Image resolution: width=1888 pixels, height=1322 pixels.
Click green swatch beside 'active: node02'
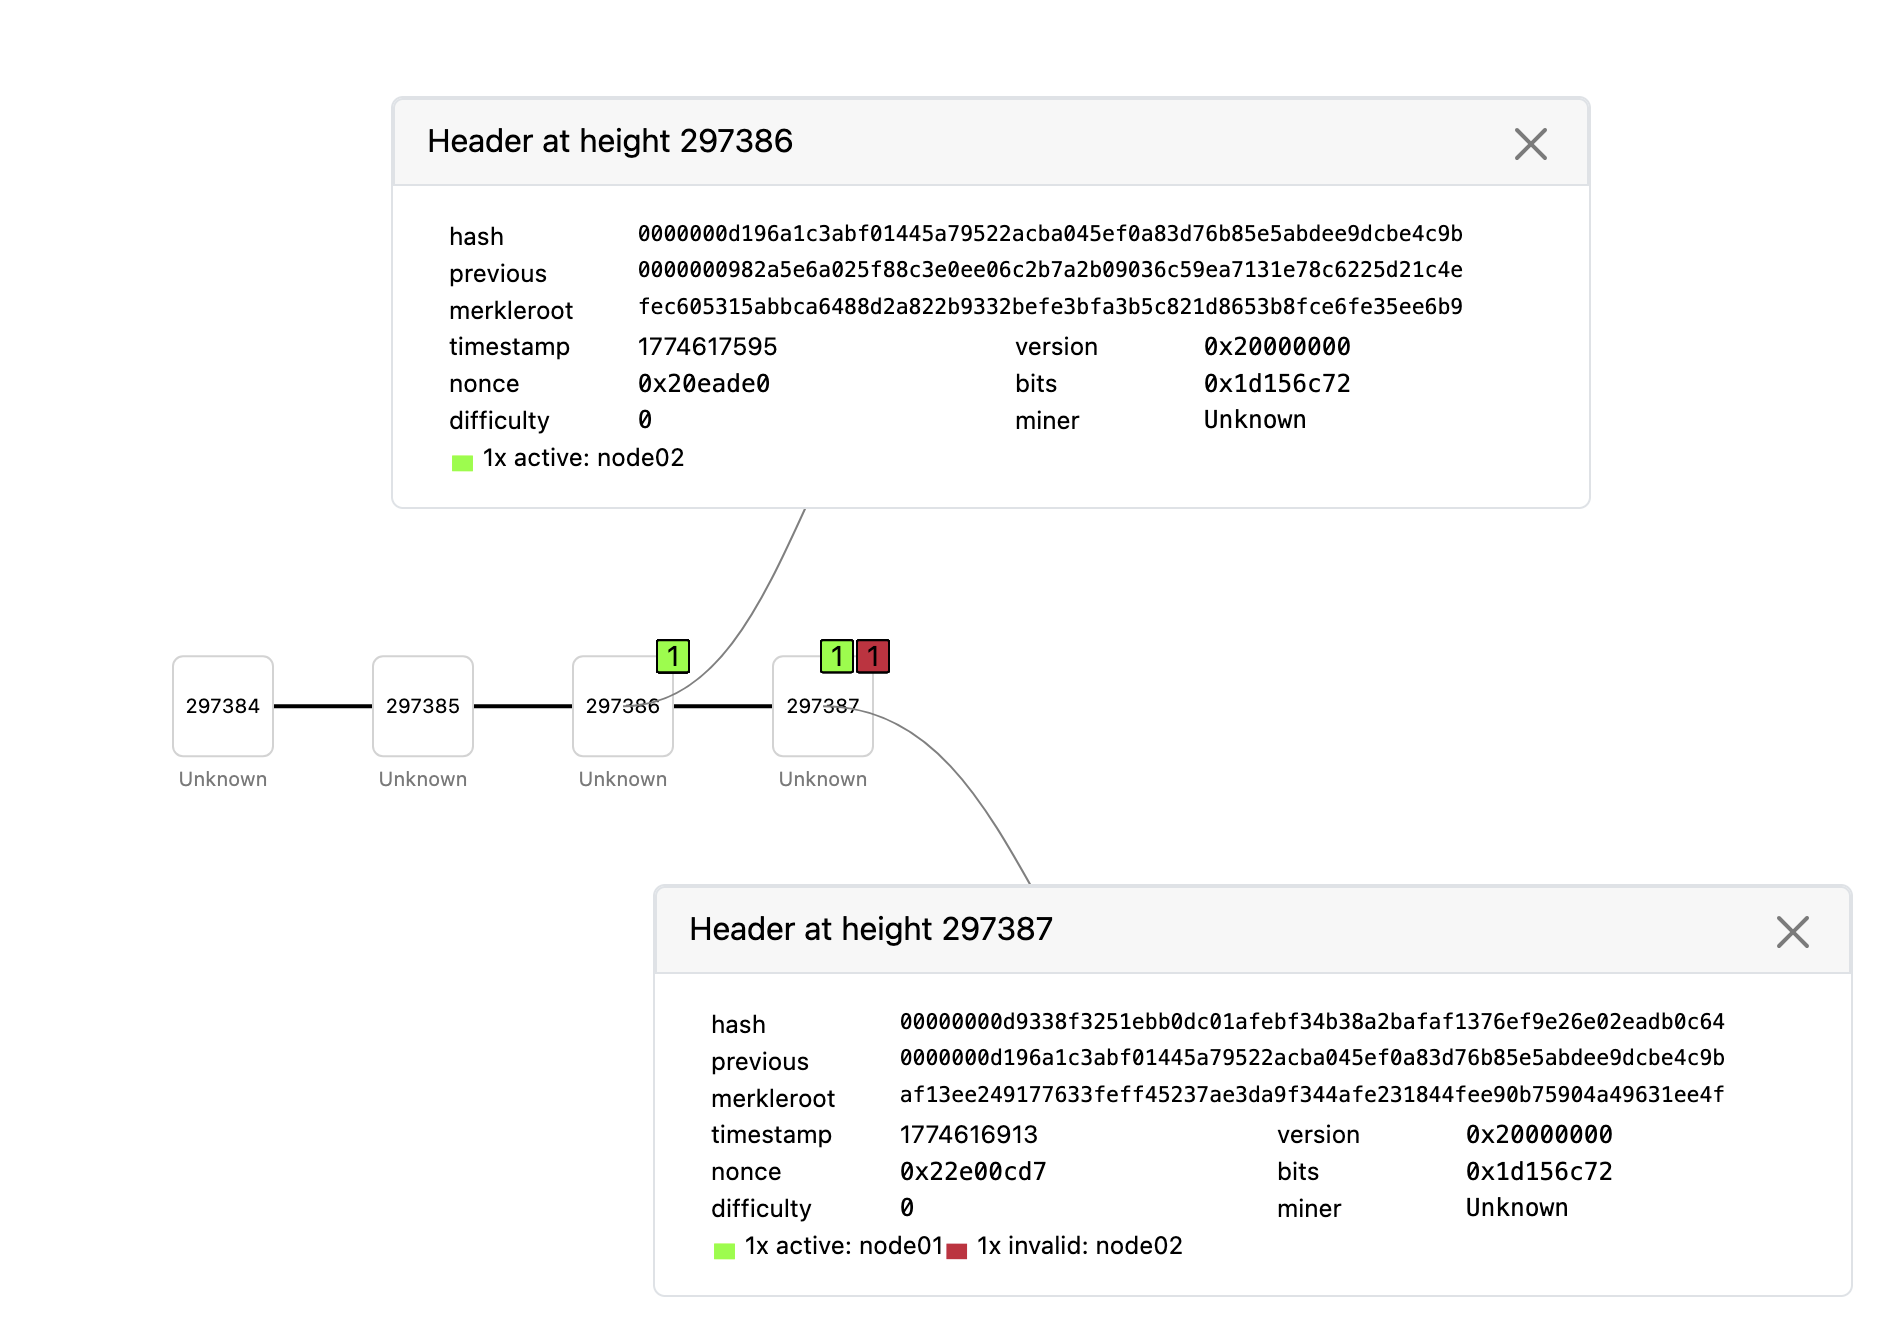point(462,462)
